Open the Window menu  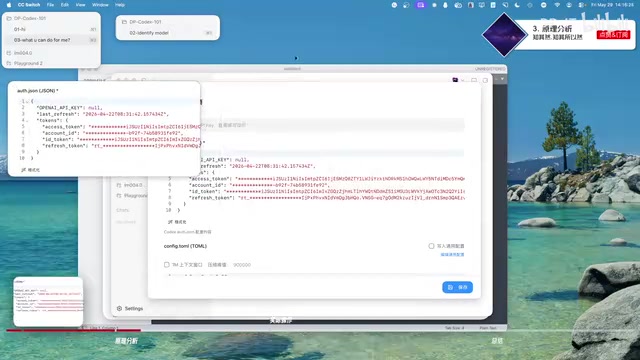tap(100, 5)
